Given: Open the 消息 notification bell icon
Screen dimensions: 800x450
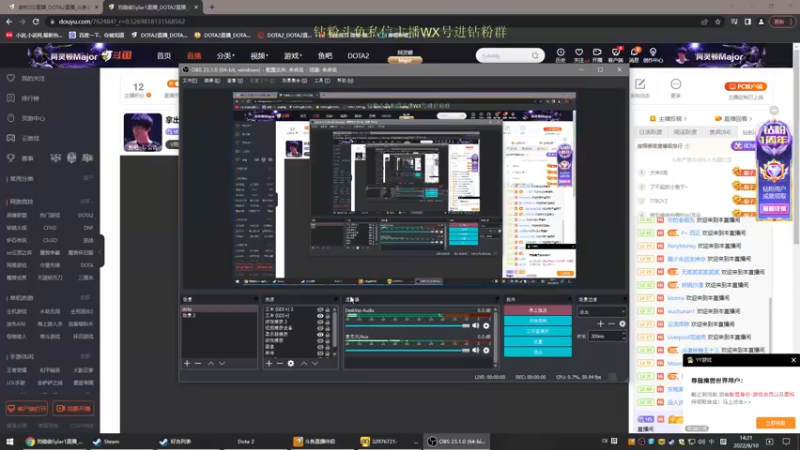Looking at the screenshot, I should coord(634,53).
